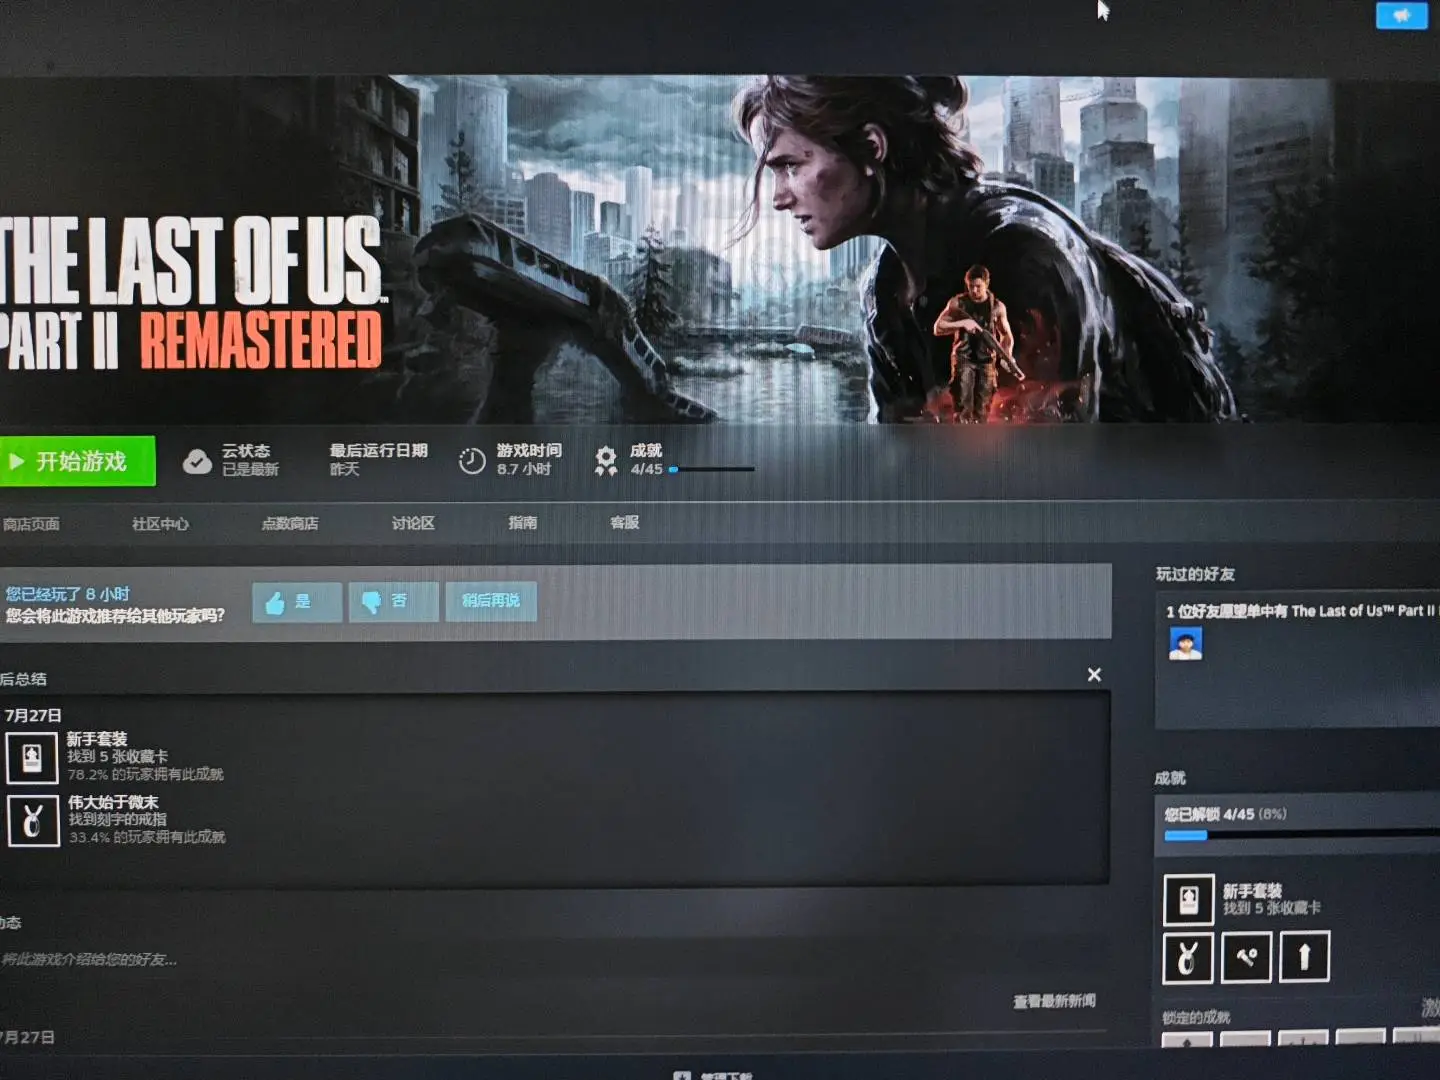Click the blue megaphone button at the top right
The image size is (1440, 1080).
pyautogui.click(x=1401, y=15)
